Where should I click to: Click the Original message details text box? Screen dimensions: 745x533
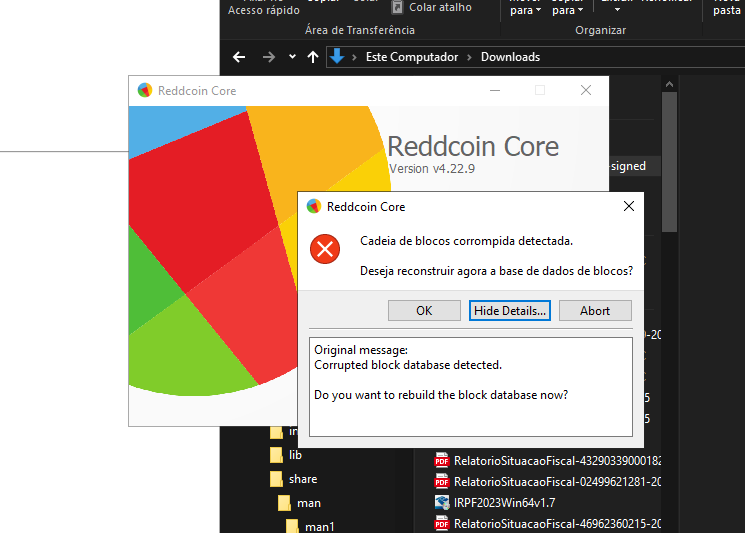coord(470,387)
